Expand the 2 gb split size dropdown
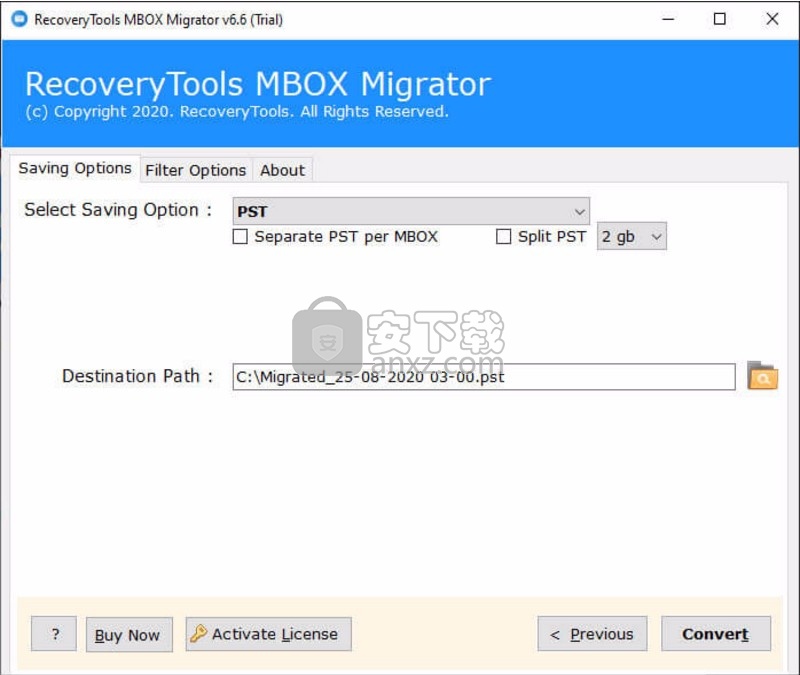This screenshot has width=800, height=675. (x=631, y=237)
